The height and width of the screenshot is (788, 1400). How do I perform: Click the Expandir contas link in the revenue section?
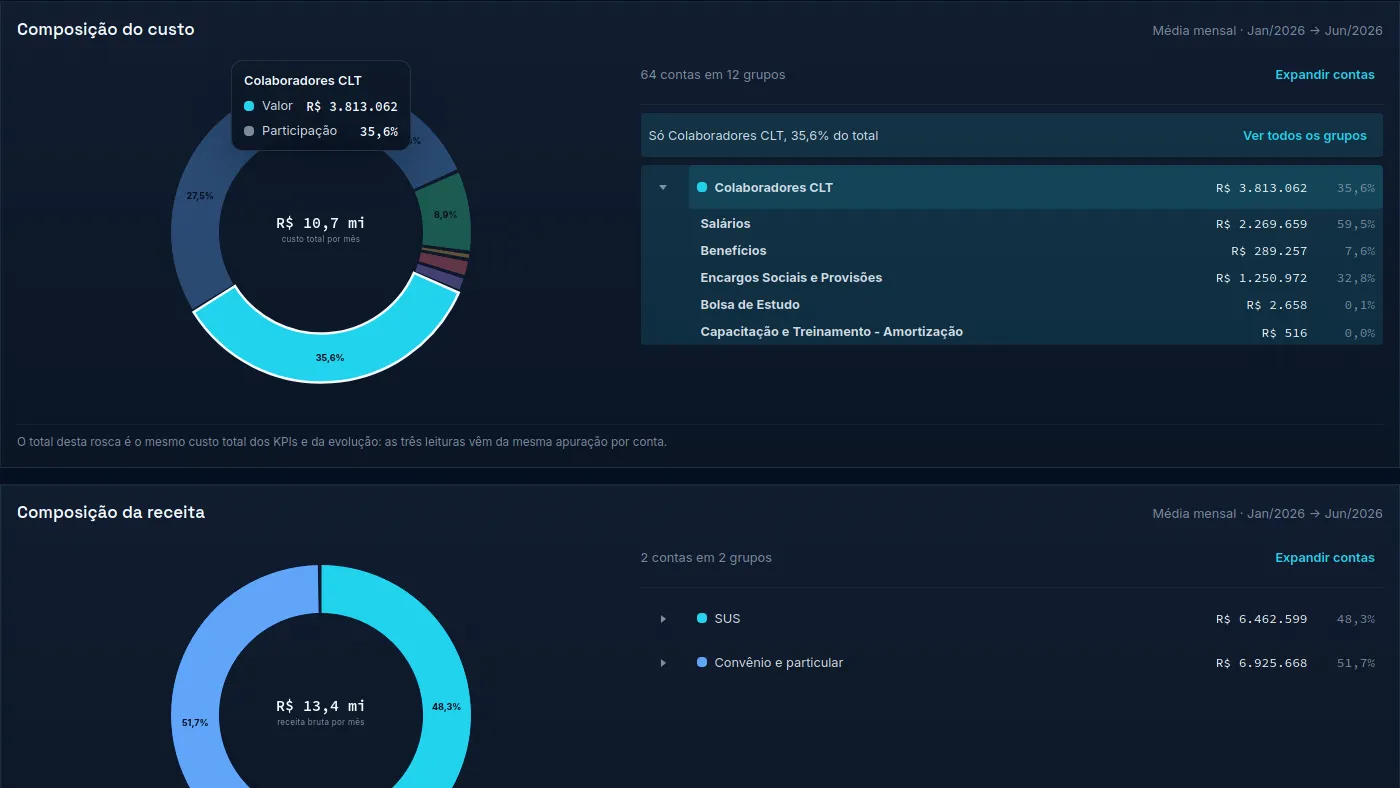pyautogui.click(x=1324, y=558)
